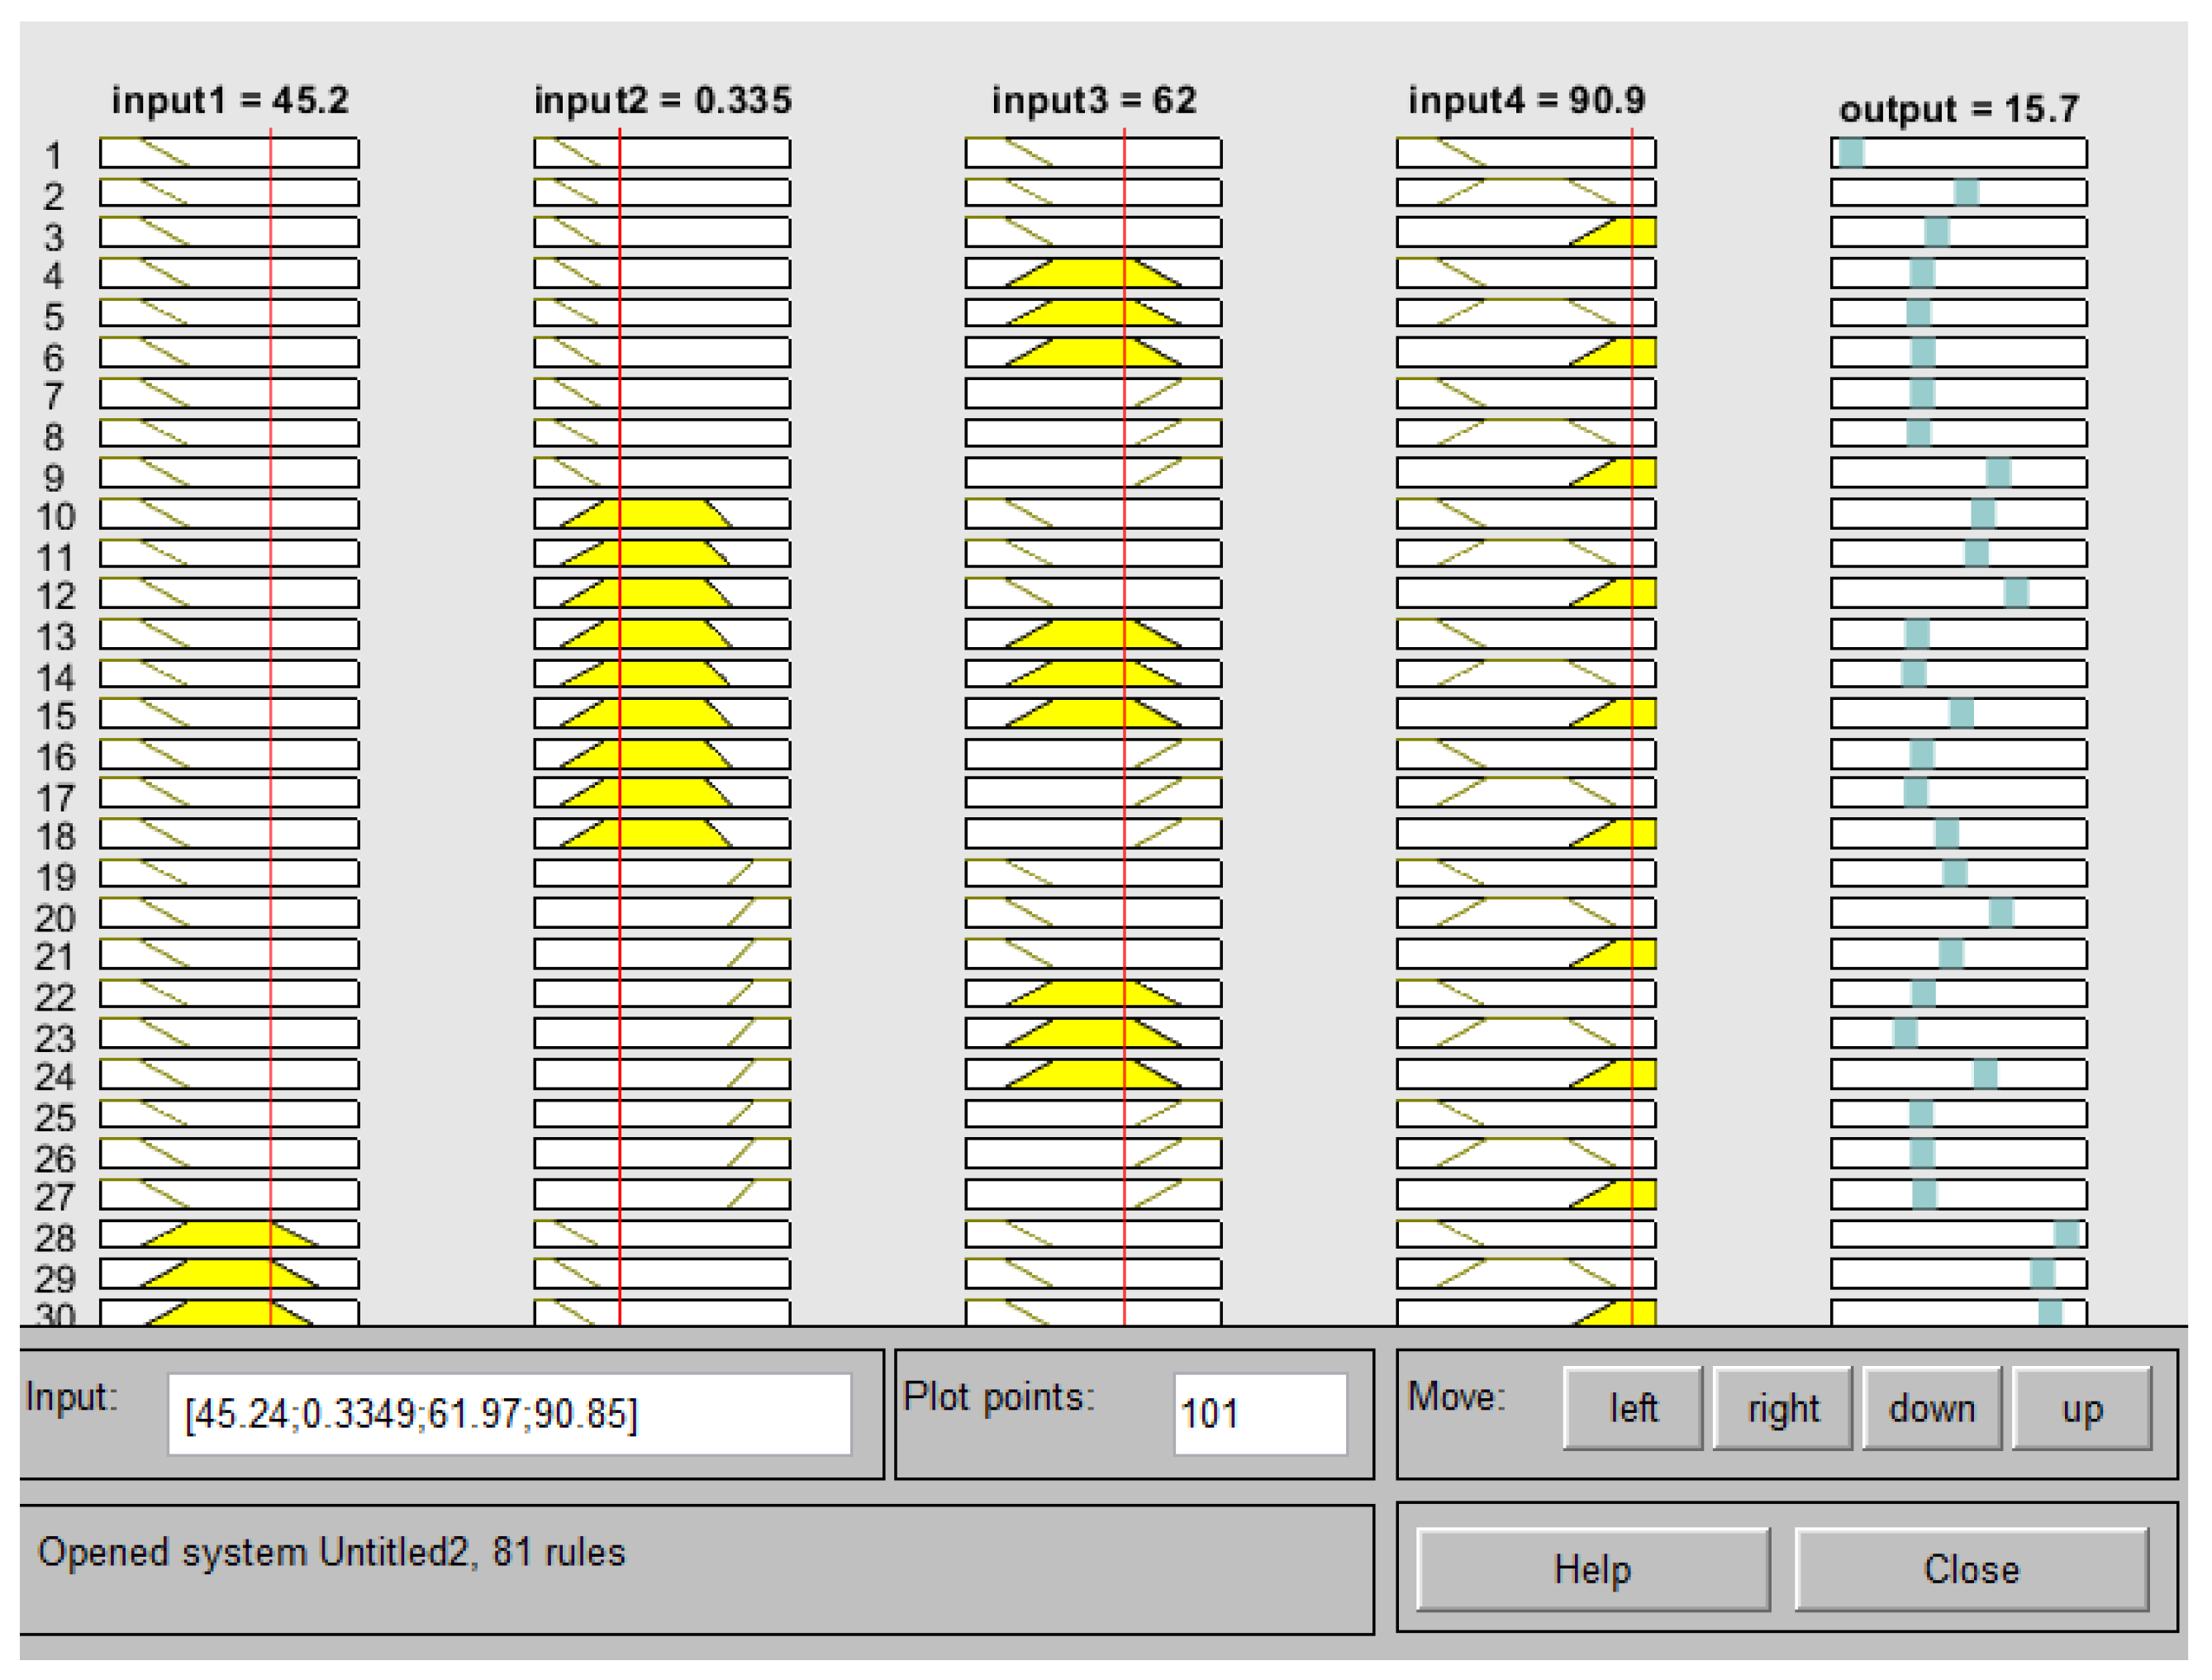Select rule number 1 label
This screenshot has width=2212, height=1680.
click(54, 156)
